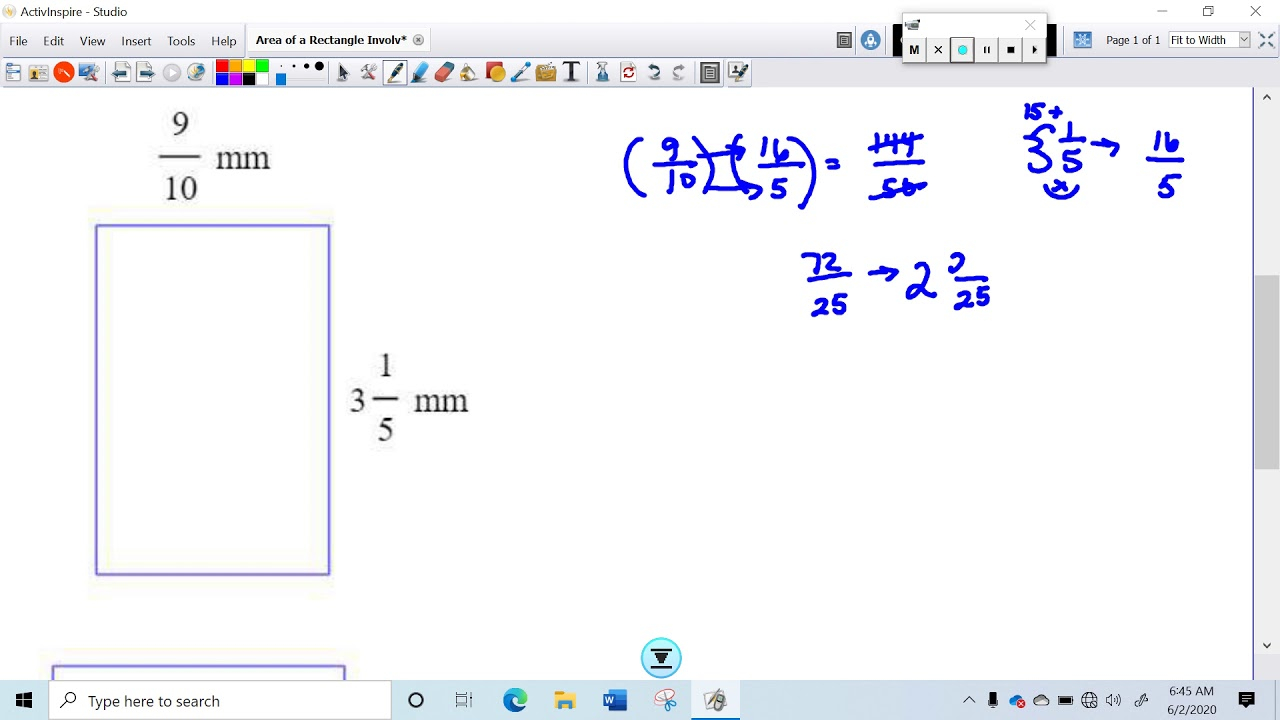Click the Windows taskbar search box

point(220,701)
